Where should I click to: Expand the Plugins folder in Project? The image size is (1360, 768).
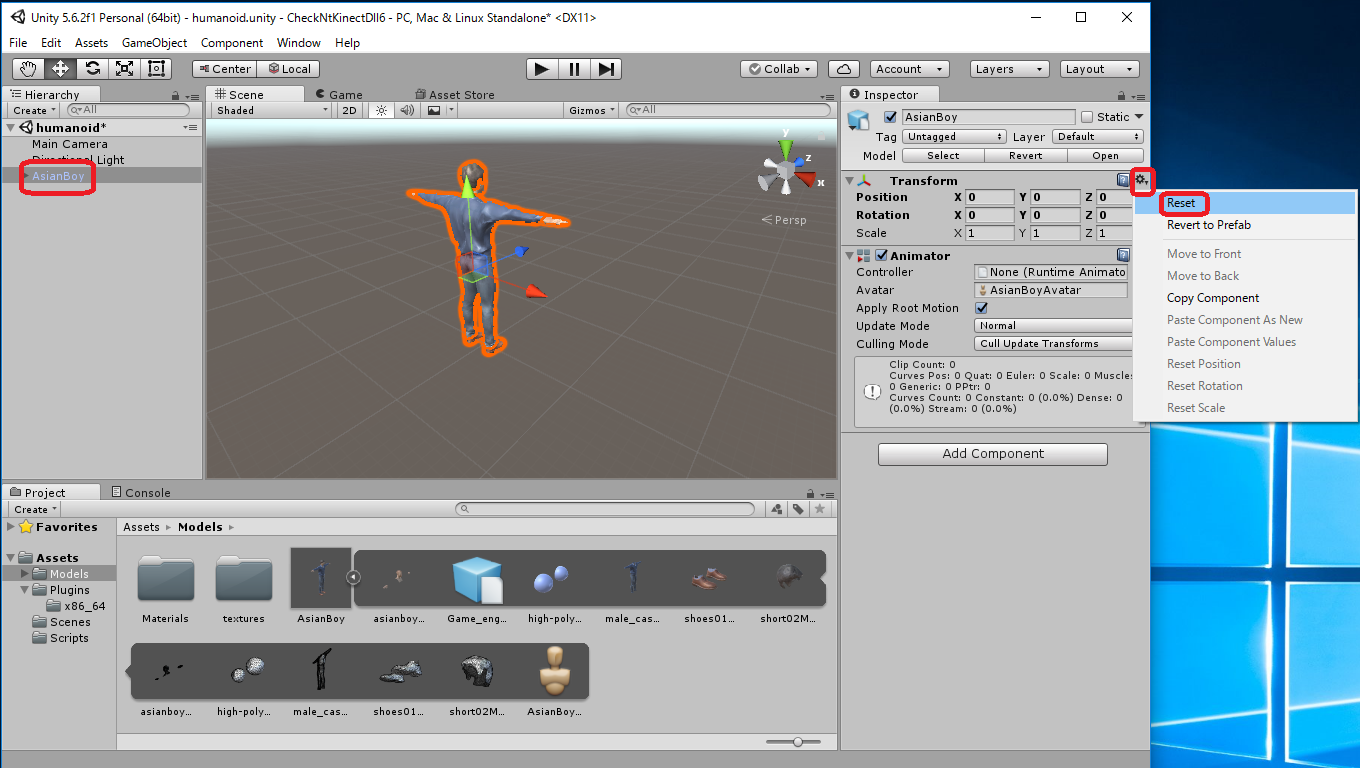pyautogui.click(x=26, y=590)
